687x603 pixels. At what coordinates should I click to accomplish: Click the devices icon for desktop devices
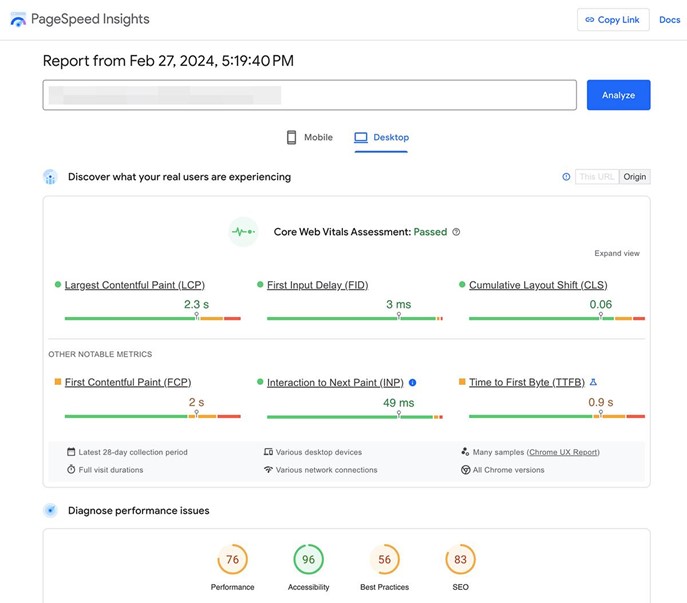click(x=268, y=452)
